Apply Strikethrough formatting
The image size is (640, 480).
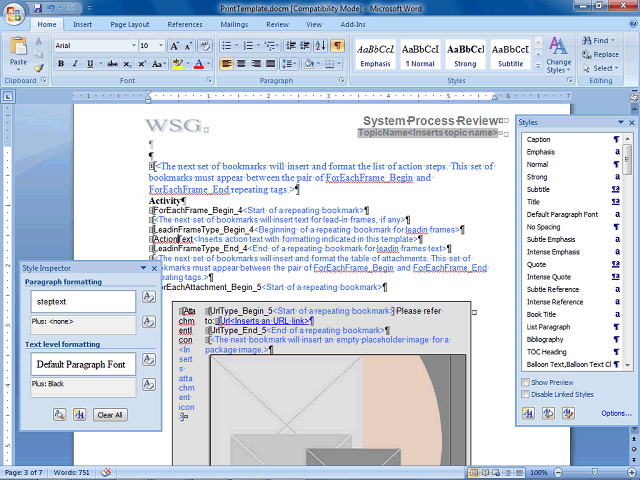click(112, 64)
